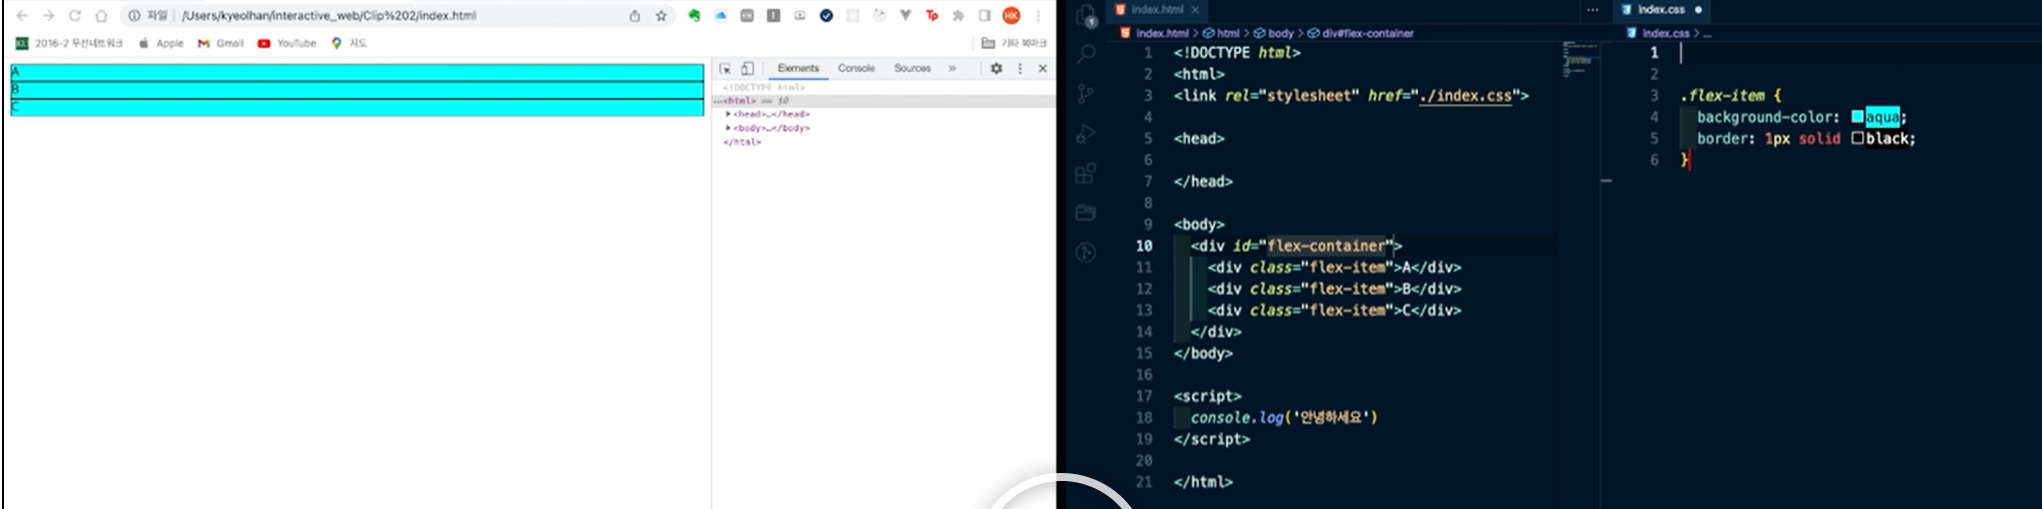Click the V-shaped extension icon
The image size is (2042, 509).
coord(905,16)
